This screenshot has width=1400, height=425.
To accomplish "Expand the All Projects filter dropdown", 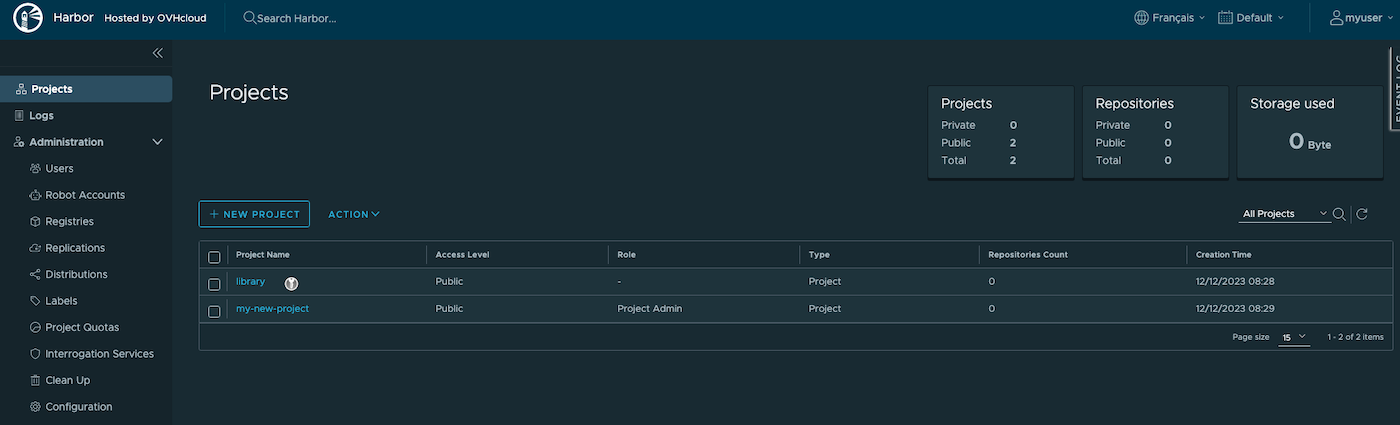I will click(x=1284, y=214).
